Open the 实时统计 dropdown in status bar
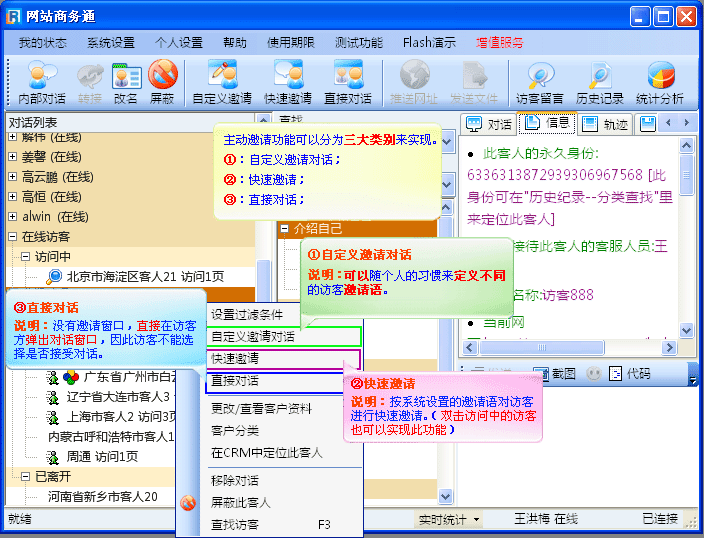This screenshot has width=704, height=538. (449, 519)
